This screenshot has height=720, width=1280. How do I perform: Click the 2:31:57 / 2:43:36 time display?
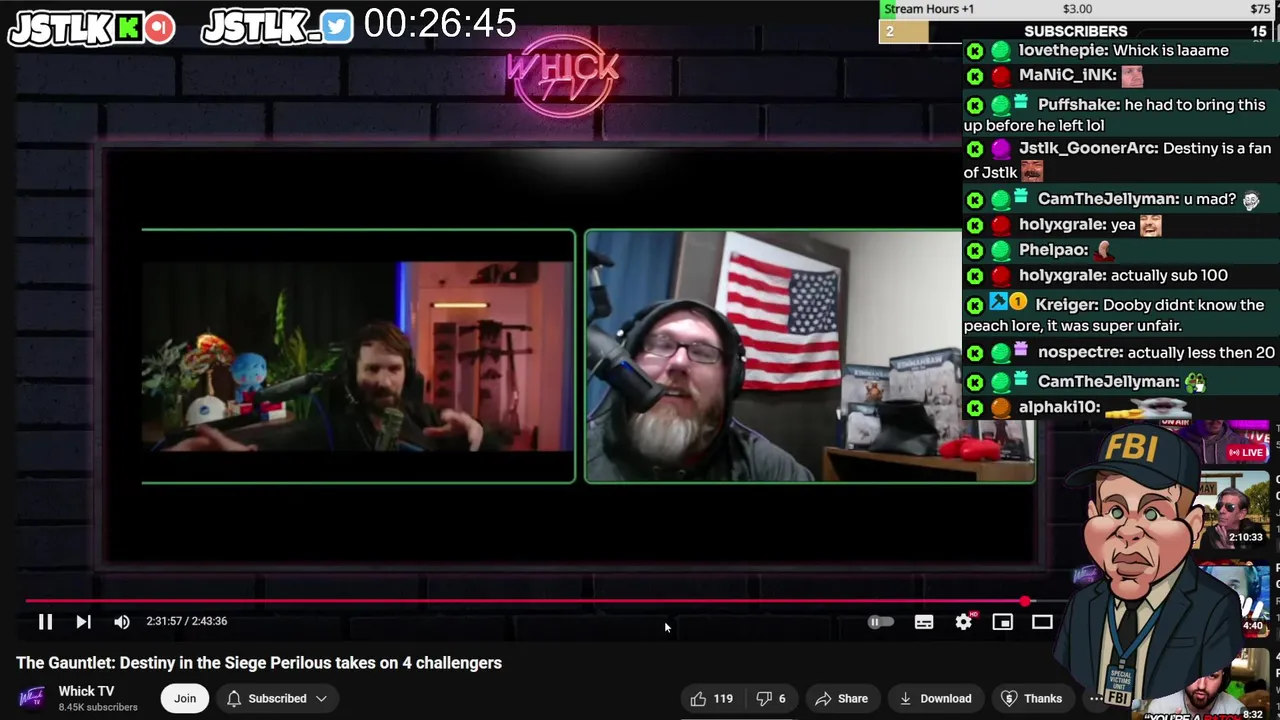[x=187, y=621]
